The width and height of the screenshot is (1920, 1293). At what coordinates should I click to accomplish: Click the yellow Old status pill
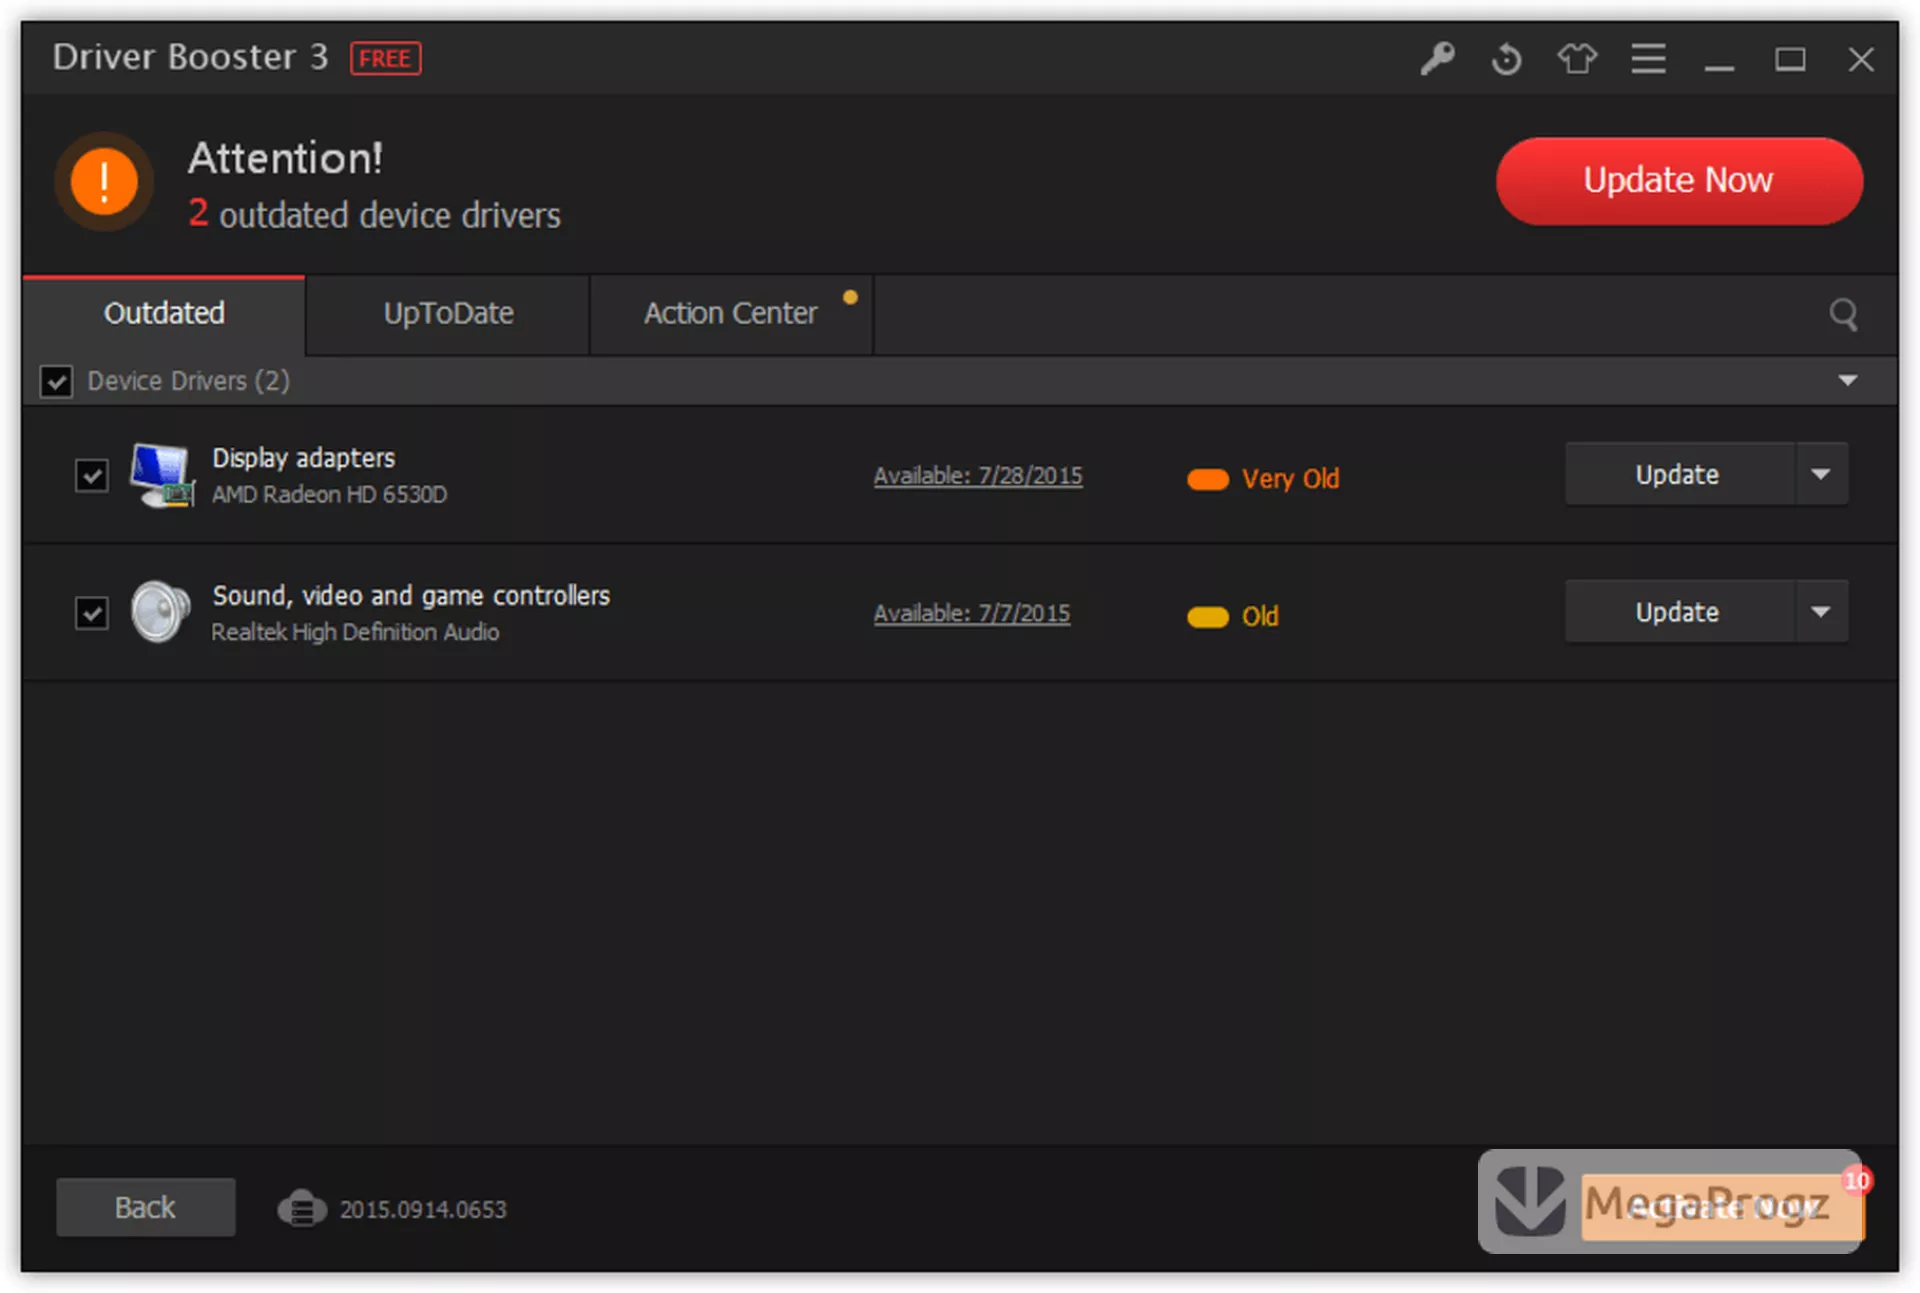(x=1207, y=617)
